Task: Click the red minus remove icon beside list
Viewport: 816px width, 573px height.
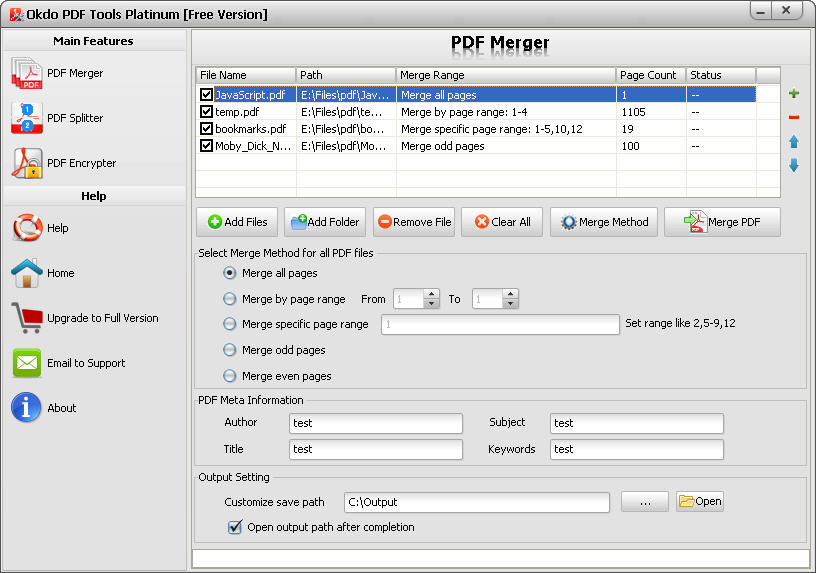Action: point(794,118)
